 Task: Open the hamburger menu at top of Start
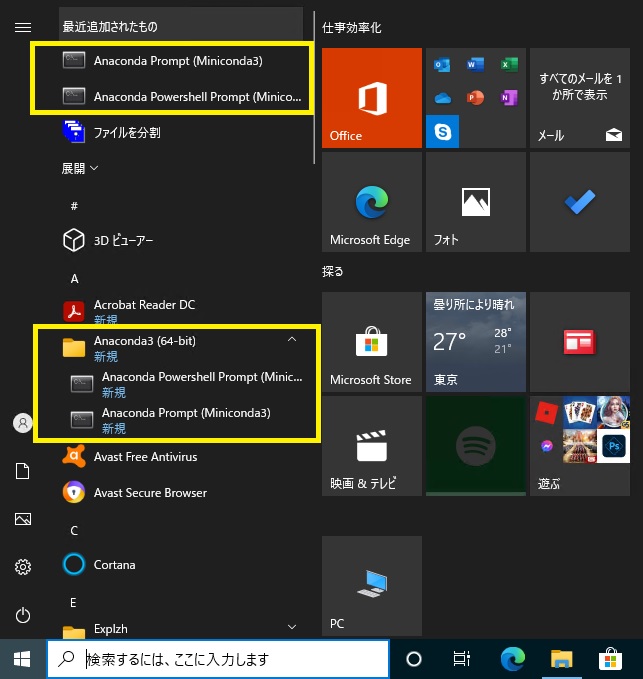23,28
